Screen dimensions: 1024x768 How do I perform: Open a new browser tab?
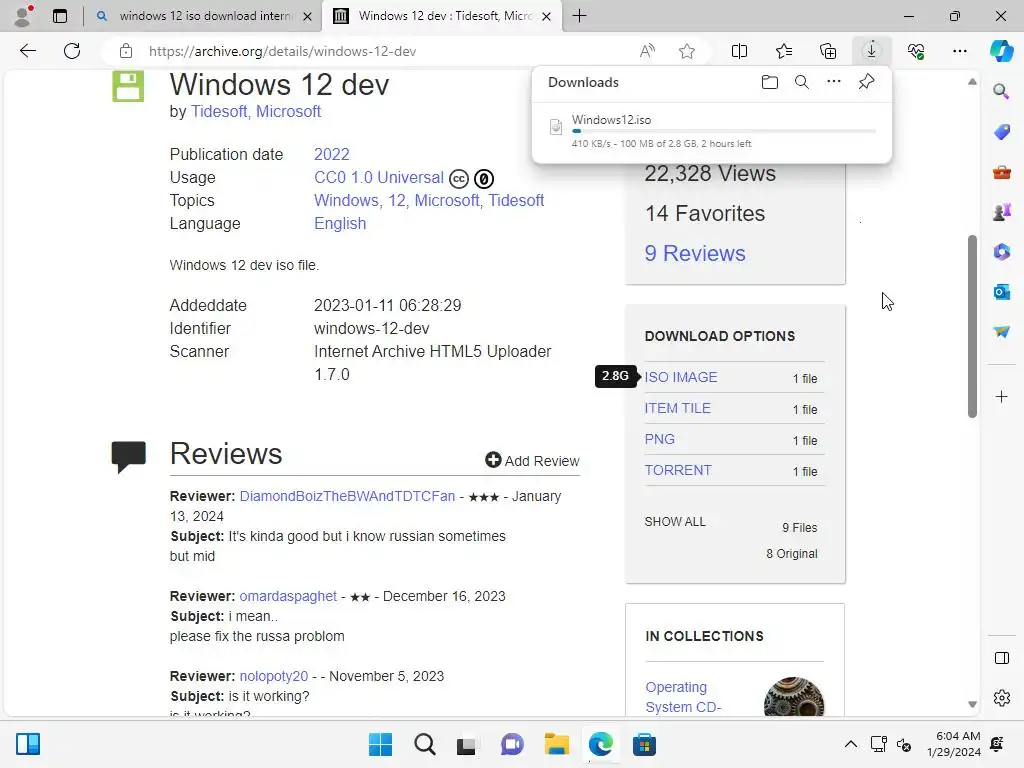579,16
